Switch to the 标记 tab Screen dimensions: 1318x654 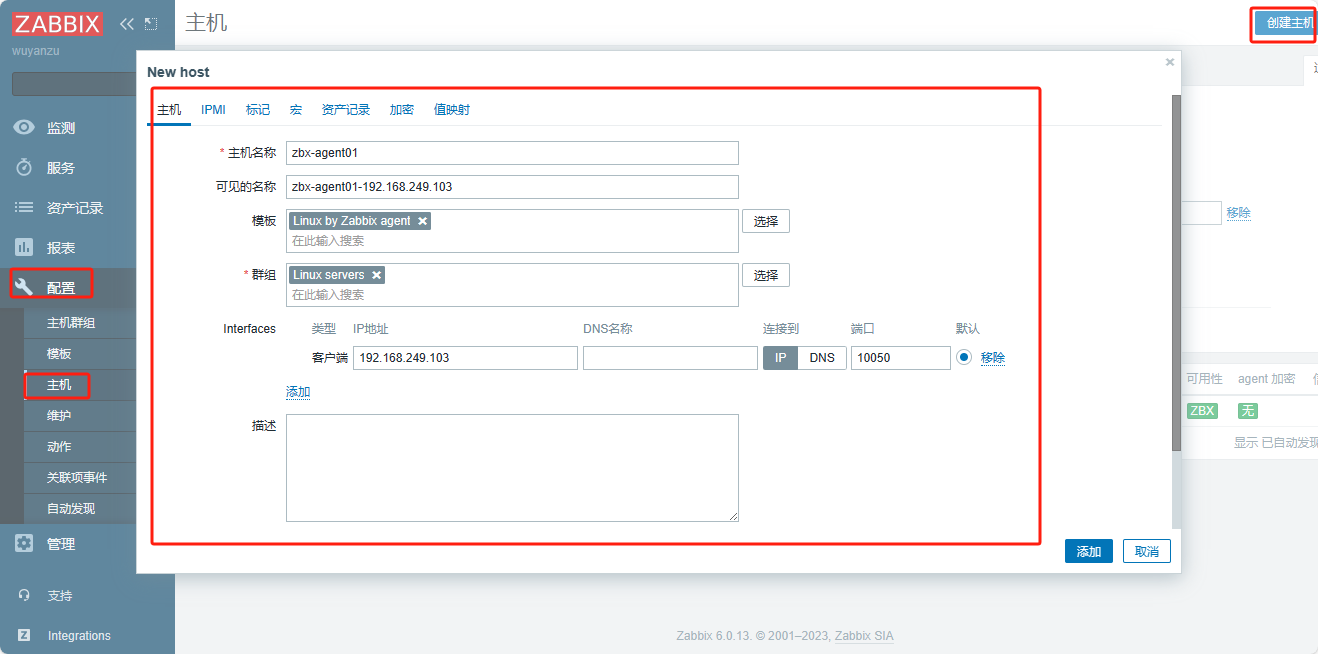click(x=258, y=110)
